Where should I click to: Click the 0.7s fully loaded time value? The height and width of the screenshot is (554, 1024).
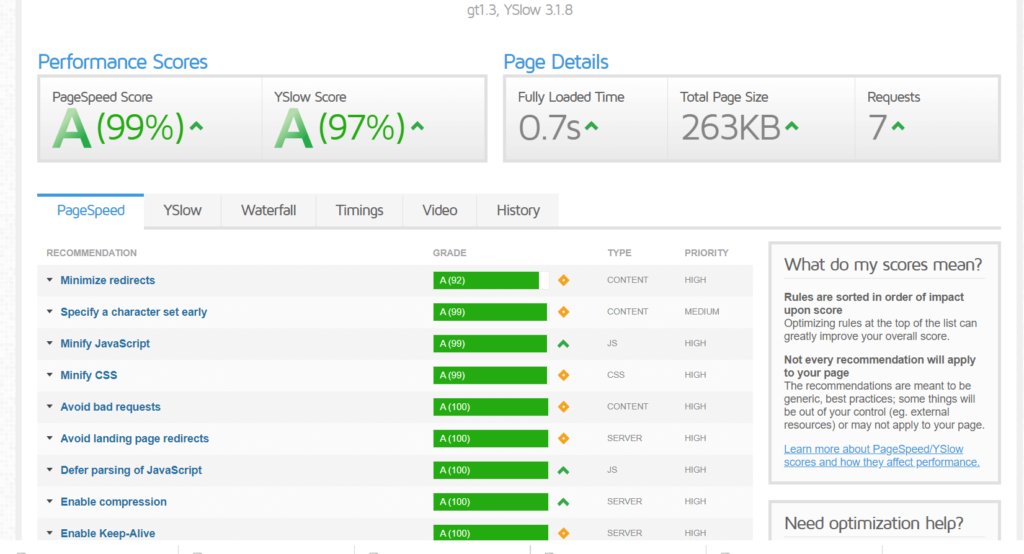tap(549, 127)
